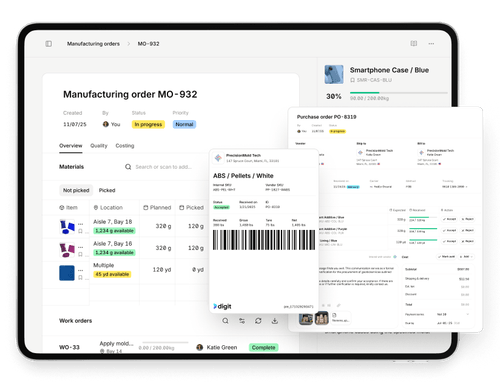The image size is (500, 384).
Task: Accept the second purchase order line item
Action: pyautogui.click(x=449, y=230)
